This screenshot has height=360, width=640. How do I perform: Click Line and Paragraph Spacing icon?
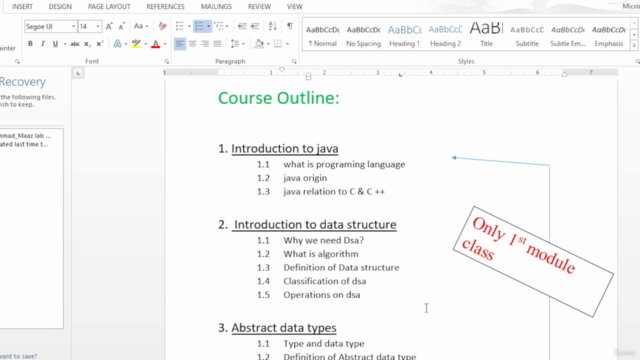(x=235, y=44)
